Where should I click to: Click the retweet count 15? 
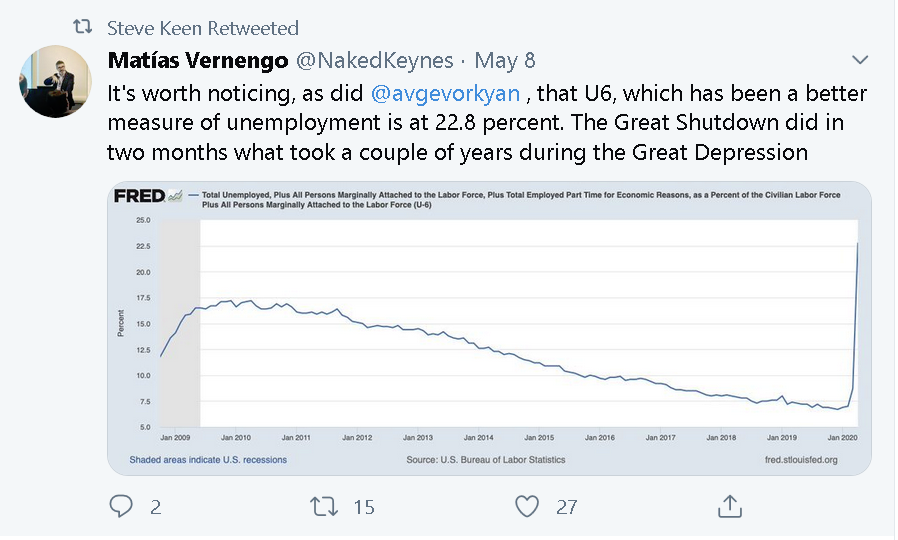click(x=364, y=507)
